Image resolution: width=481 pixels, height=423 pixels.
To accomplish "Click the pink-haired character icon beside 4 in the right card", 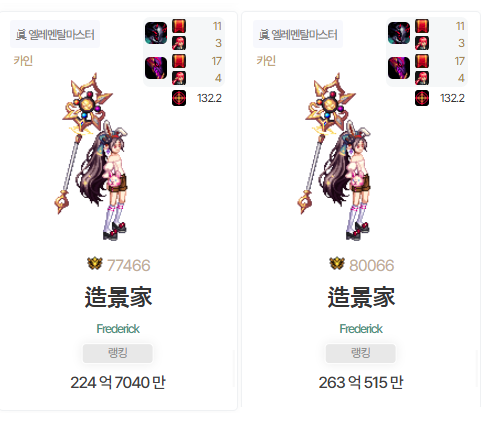I will pyautogui.click(x=422, y=78).
